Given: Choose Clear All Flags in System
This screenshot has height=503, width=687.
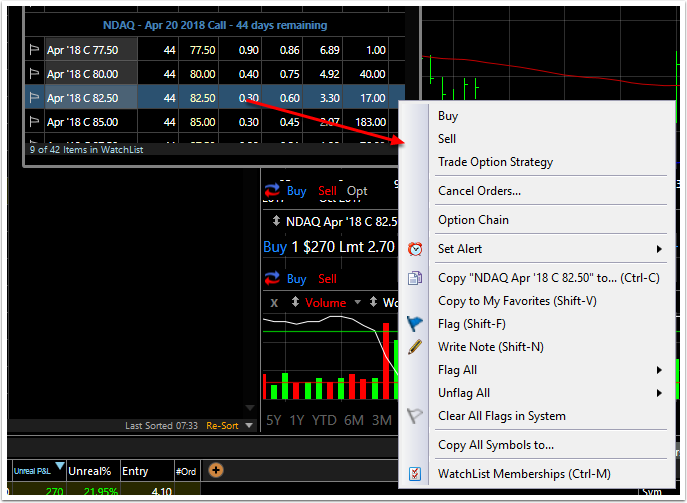Looking at the screenshot, I should coord(502,416).
